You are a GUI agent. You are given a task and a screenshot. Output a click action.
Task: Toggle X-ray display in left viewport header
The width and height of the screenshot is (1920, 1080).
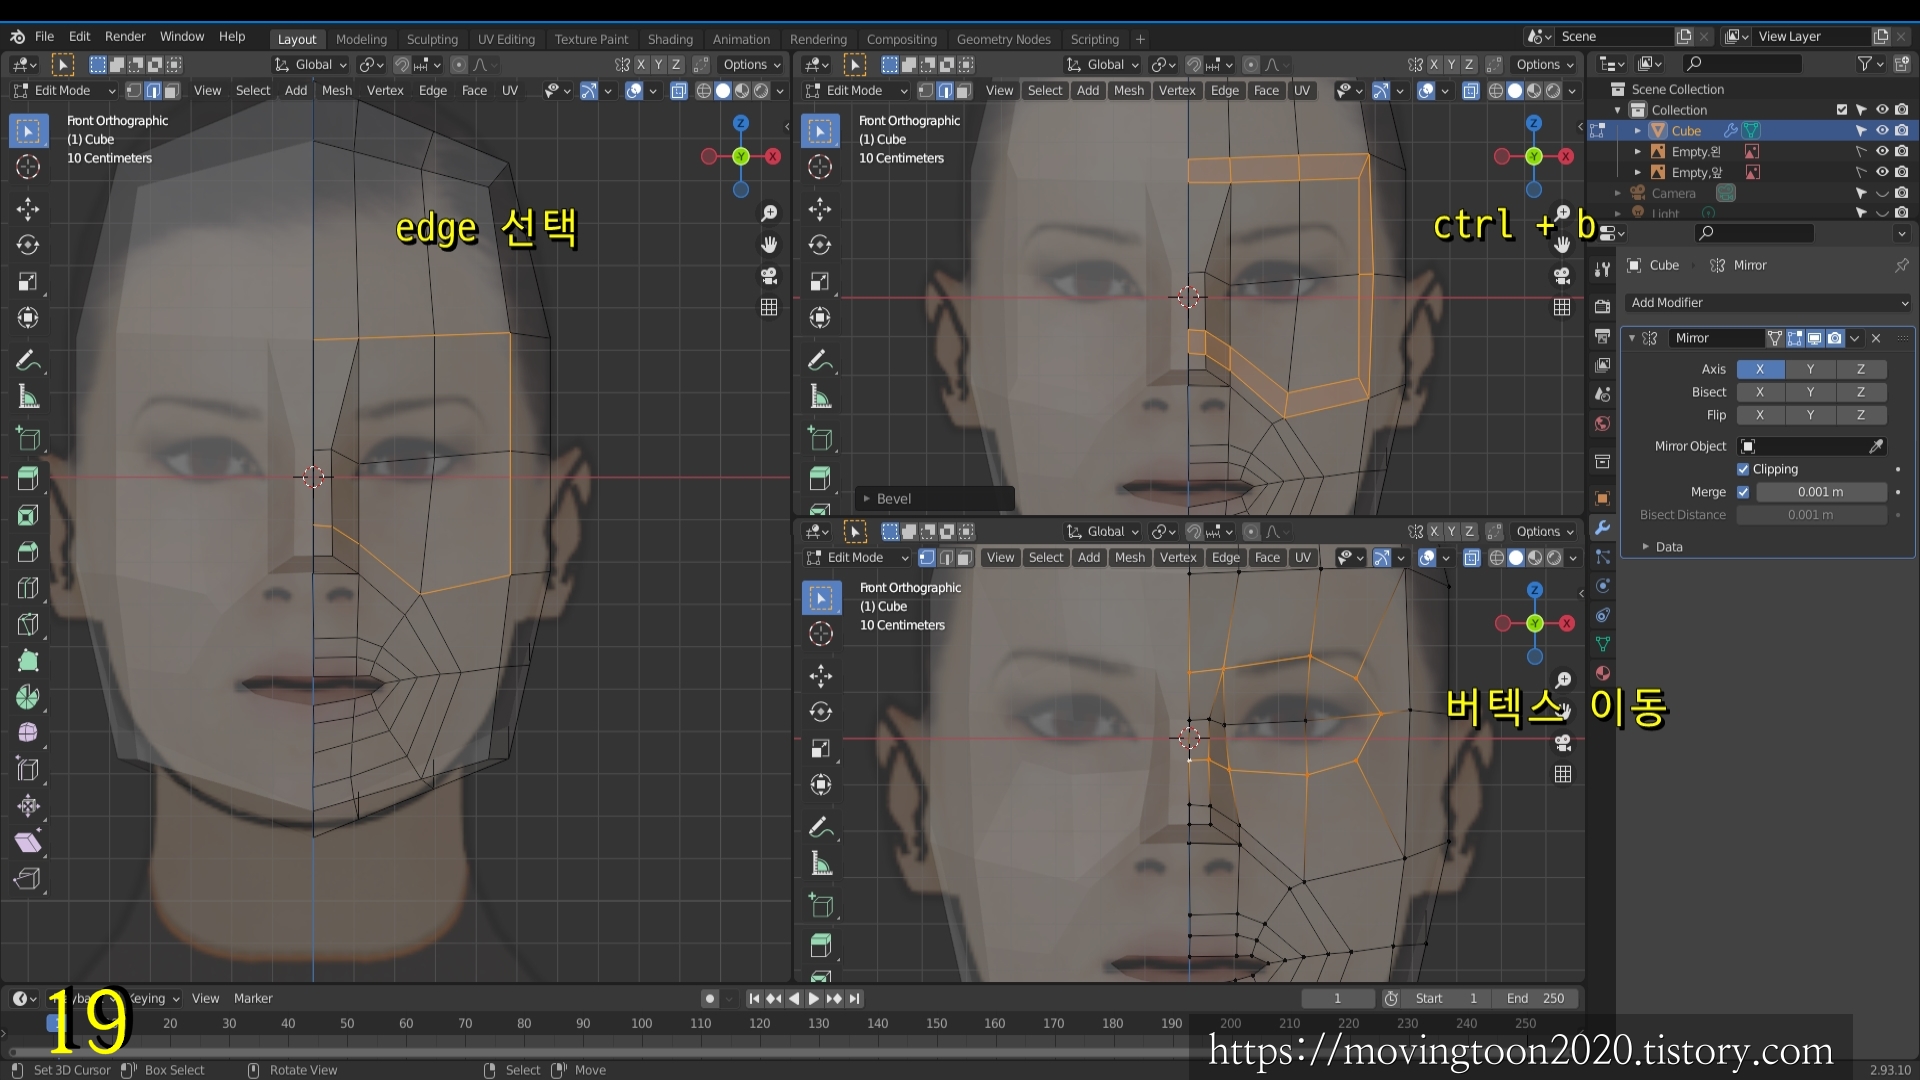pos(679,91)
